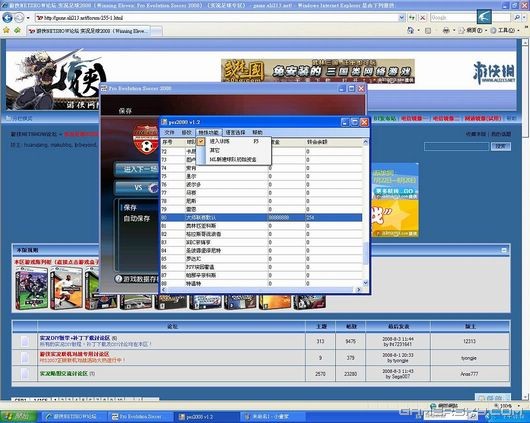Click the forum icon beside 实况贴图交流讨论区
Viewport: 530px width, 423px height.
[25, 374]
